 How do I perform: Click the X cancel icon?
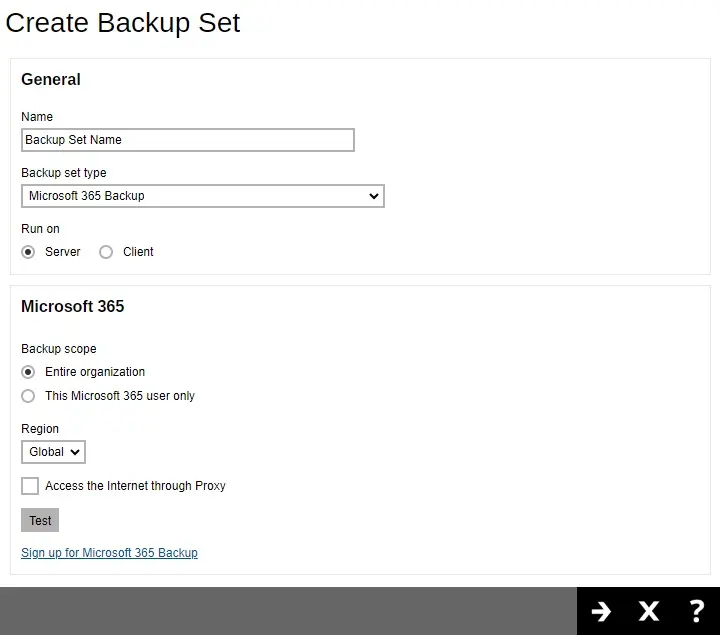click(649, 611)
